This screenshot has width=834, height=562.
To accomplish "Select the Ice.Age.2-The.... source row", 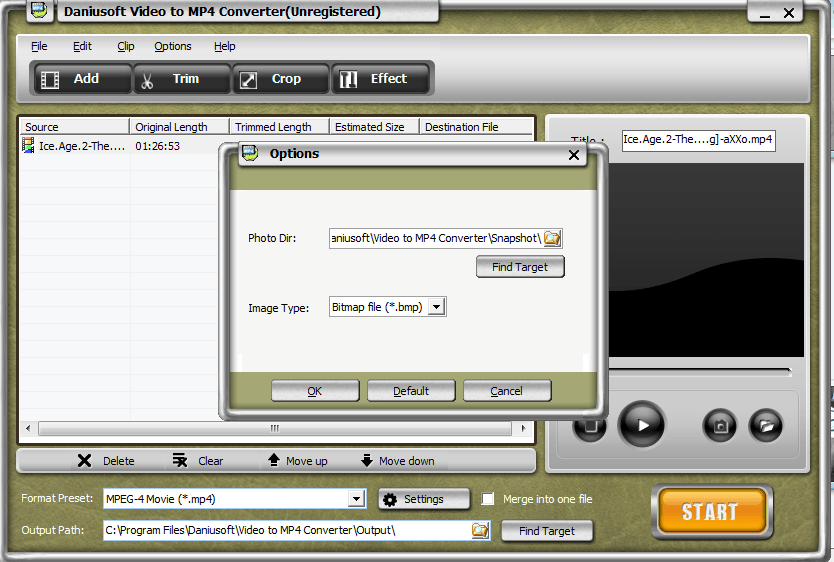I will point(81,146).
